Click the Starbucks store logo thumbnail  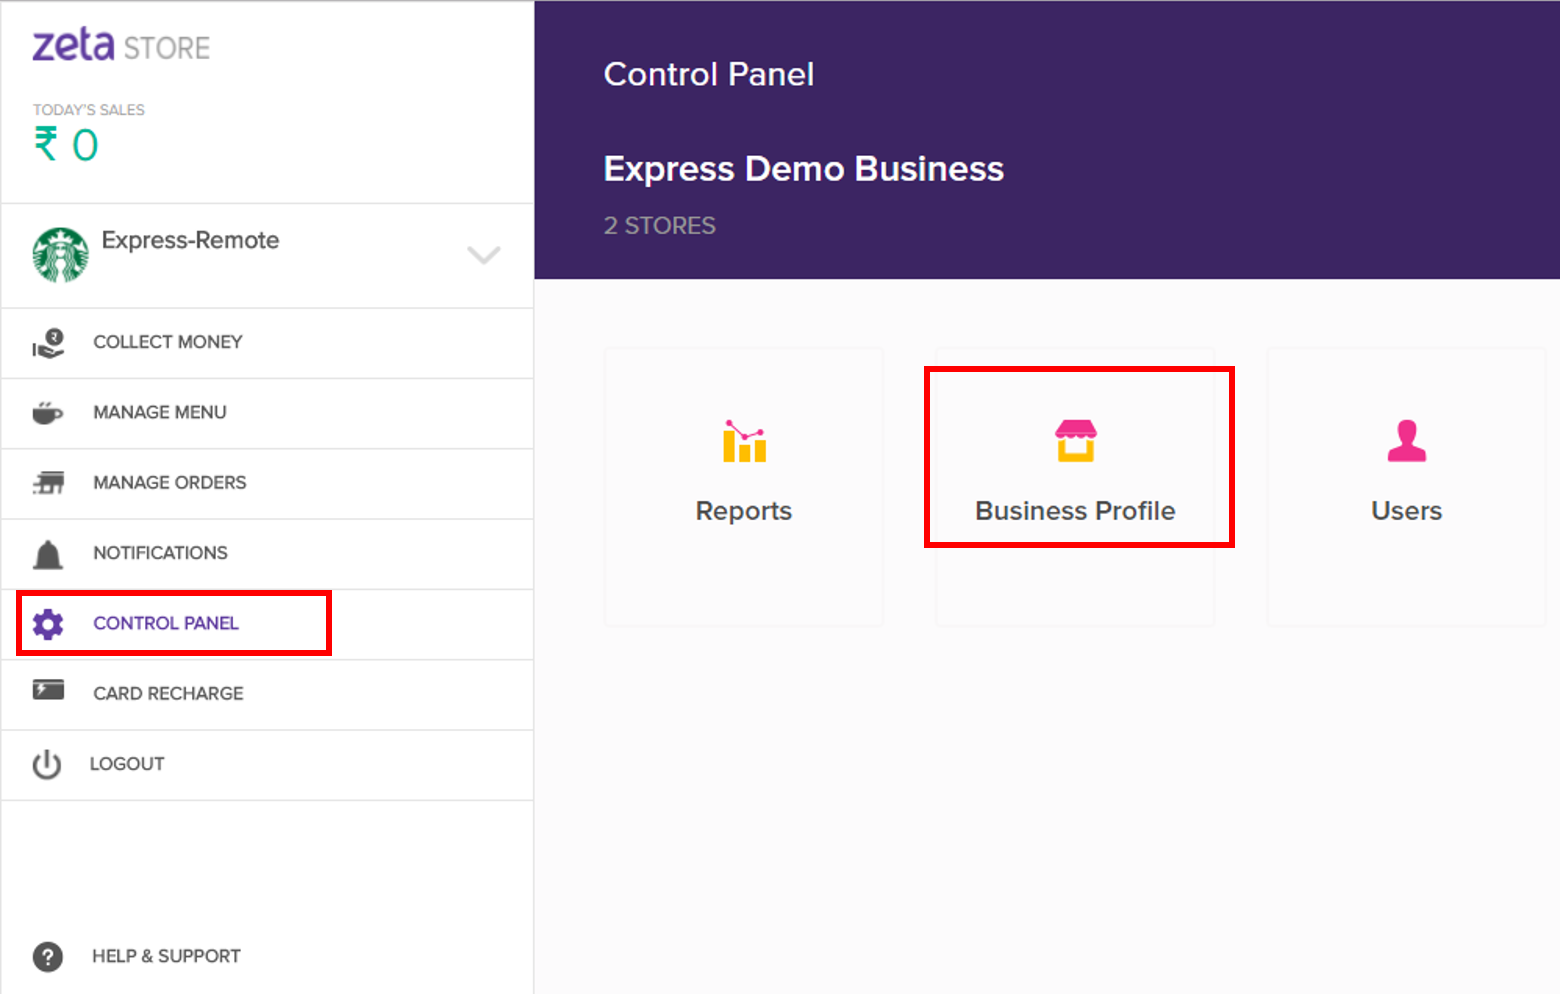click(x=61, y=255)
